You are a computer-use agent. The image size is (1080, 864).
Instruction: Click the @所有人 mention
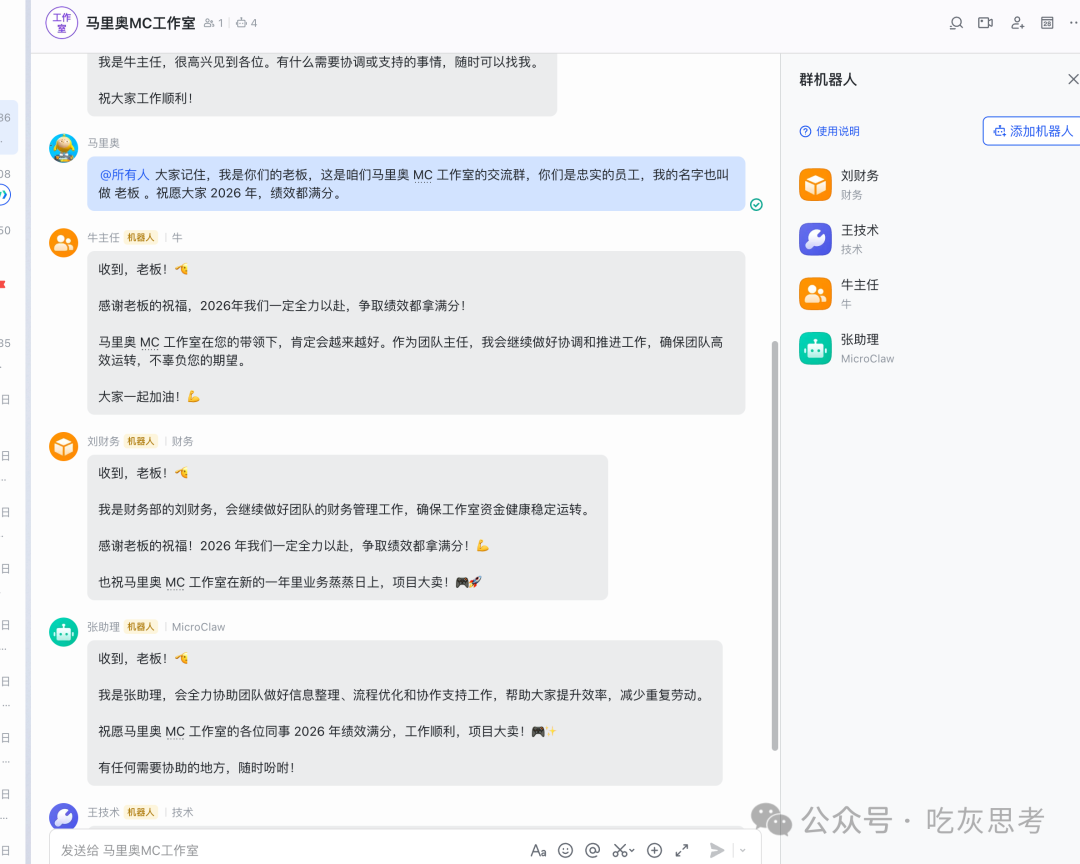tap(125, 175)
